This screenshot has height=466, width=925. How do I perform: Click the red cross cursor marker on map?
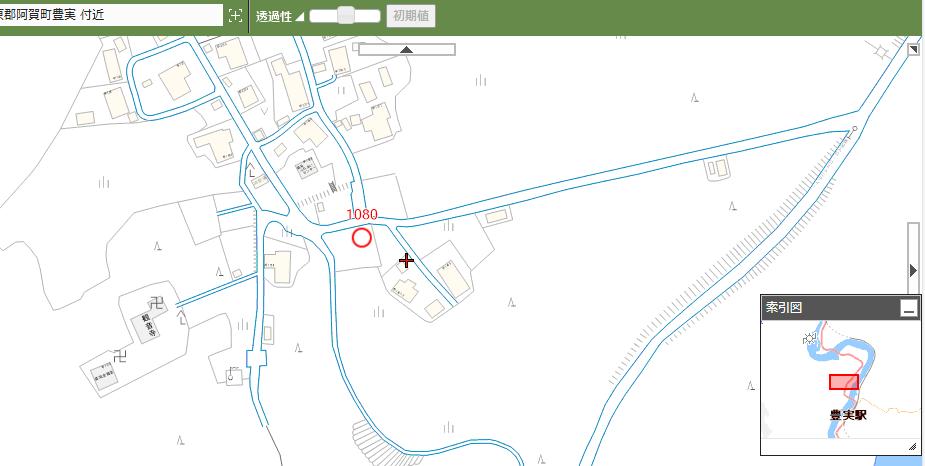[406, 261]
